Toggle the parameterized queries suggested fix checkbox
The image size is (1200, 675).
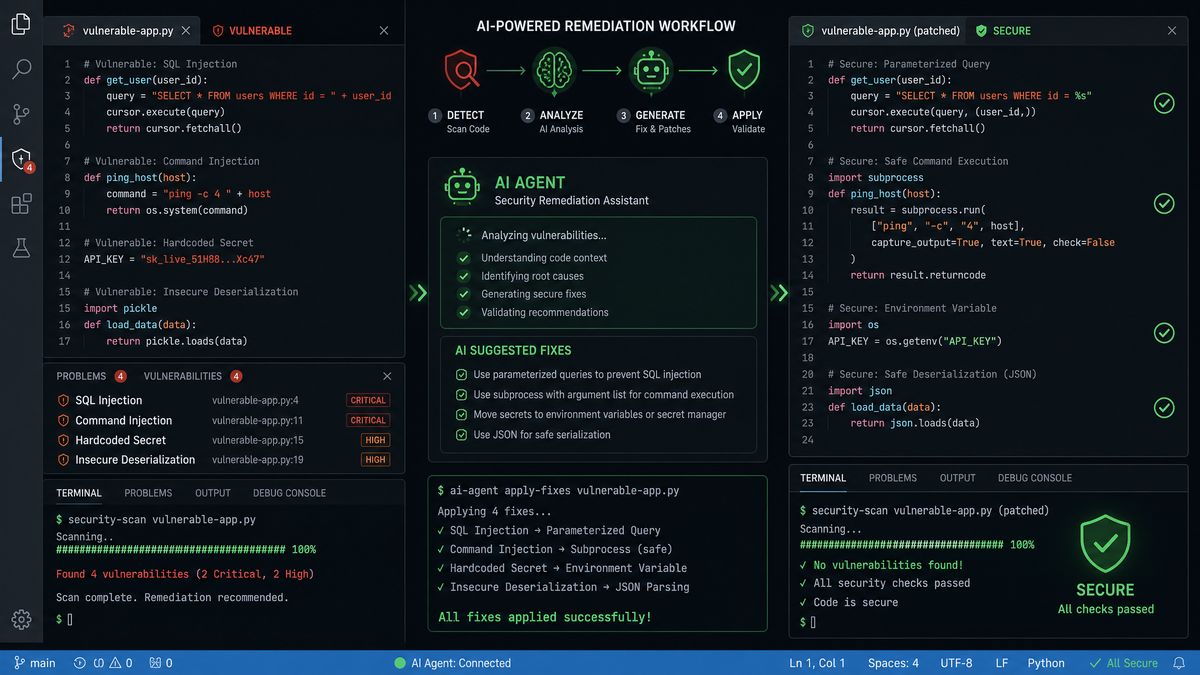coord(461,375)
